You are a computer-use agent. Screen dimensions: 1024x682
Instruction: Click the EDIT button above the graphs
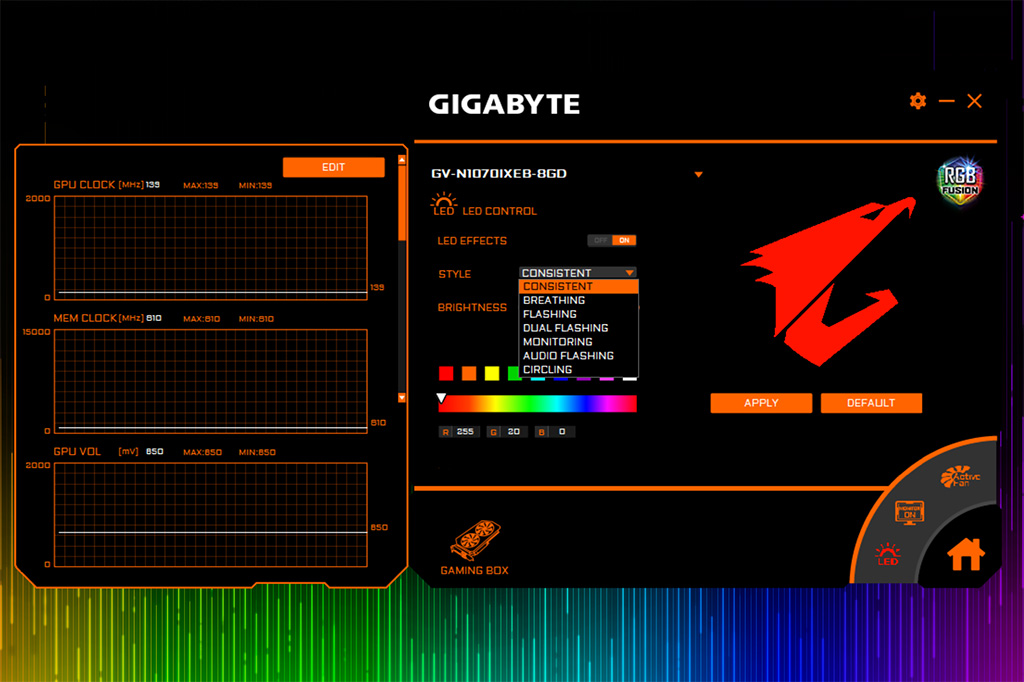coord(334,167)
